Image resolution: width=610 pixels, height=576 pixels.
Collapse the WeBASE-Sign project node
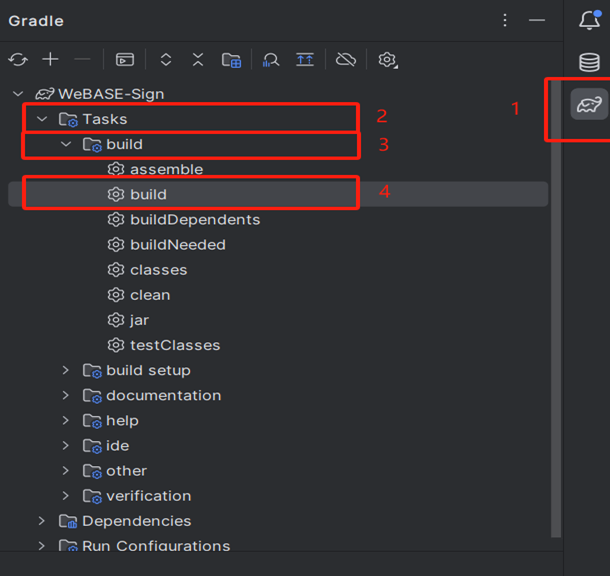[18, 94]
